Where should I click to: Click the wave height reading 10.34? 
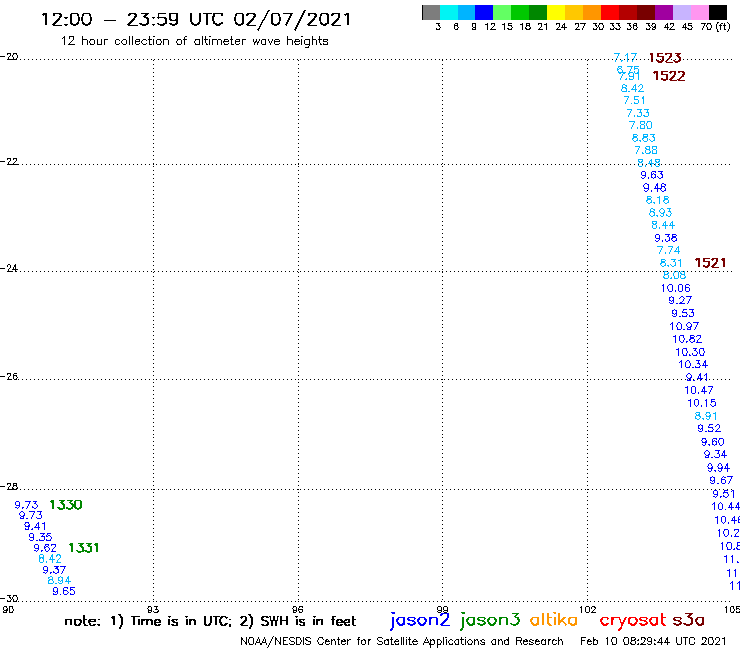coord(693,364)
